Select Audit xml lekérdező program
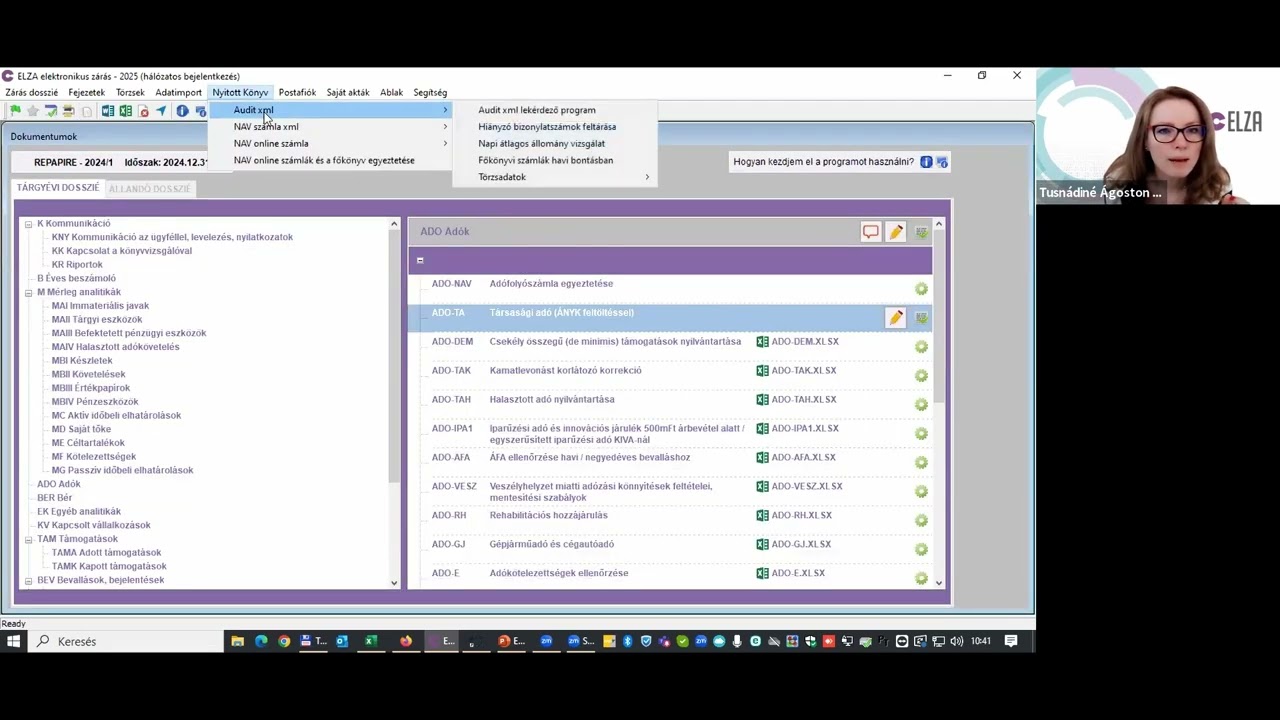 [x=555, y=110]
